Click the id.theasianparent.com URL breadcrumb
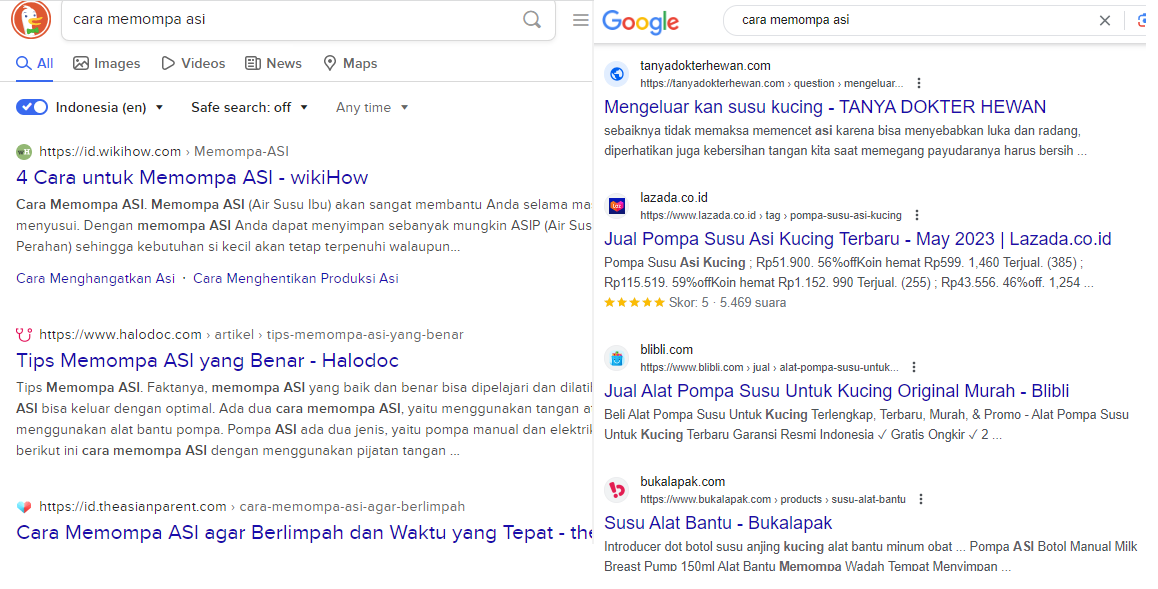The height and width of the screenshot is (589, 1158). pyautogui.click(x=252, y=506)
